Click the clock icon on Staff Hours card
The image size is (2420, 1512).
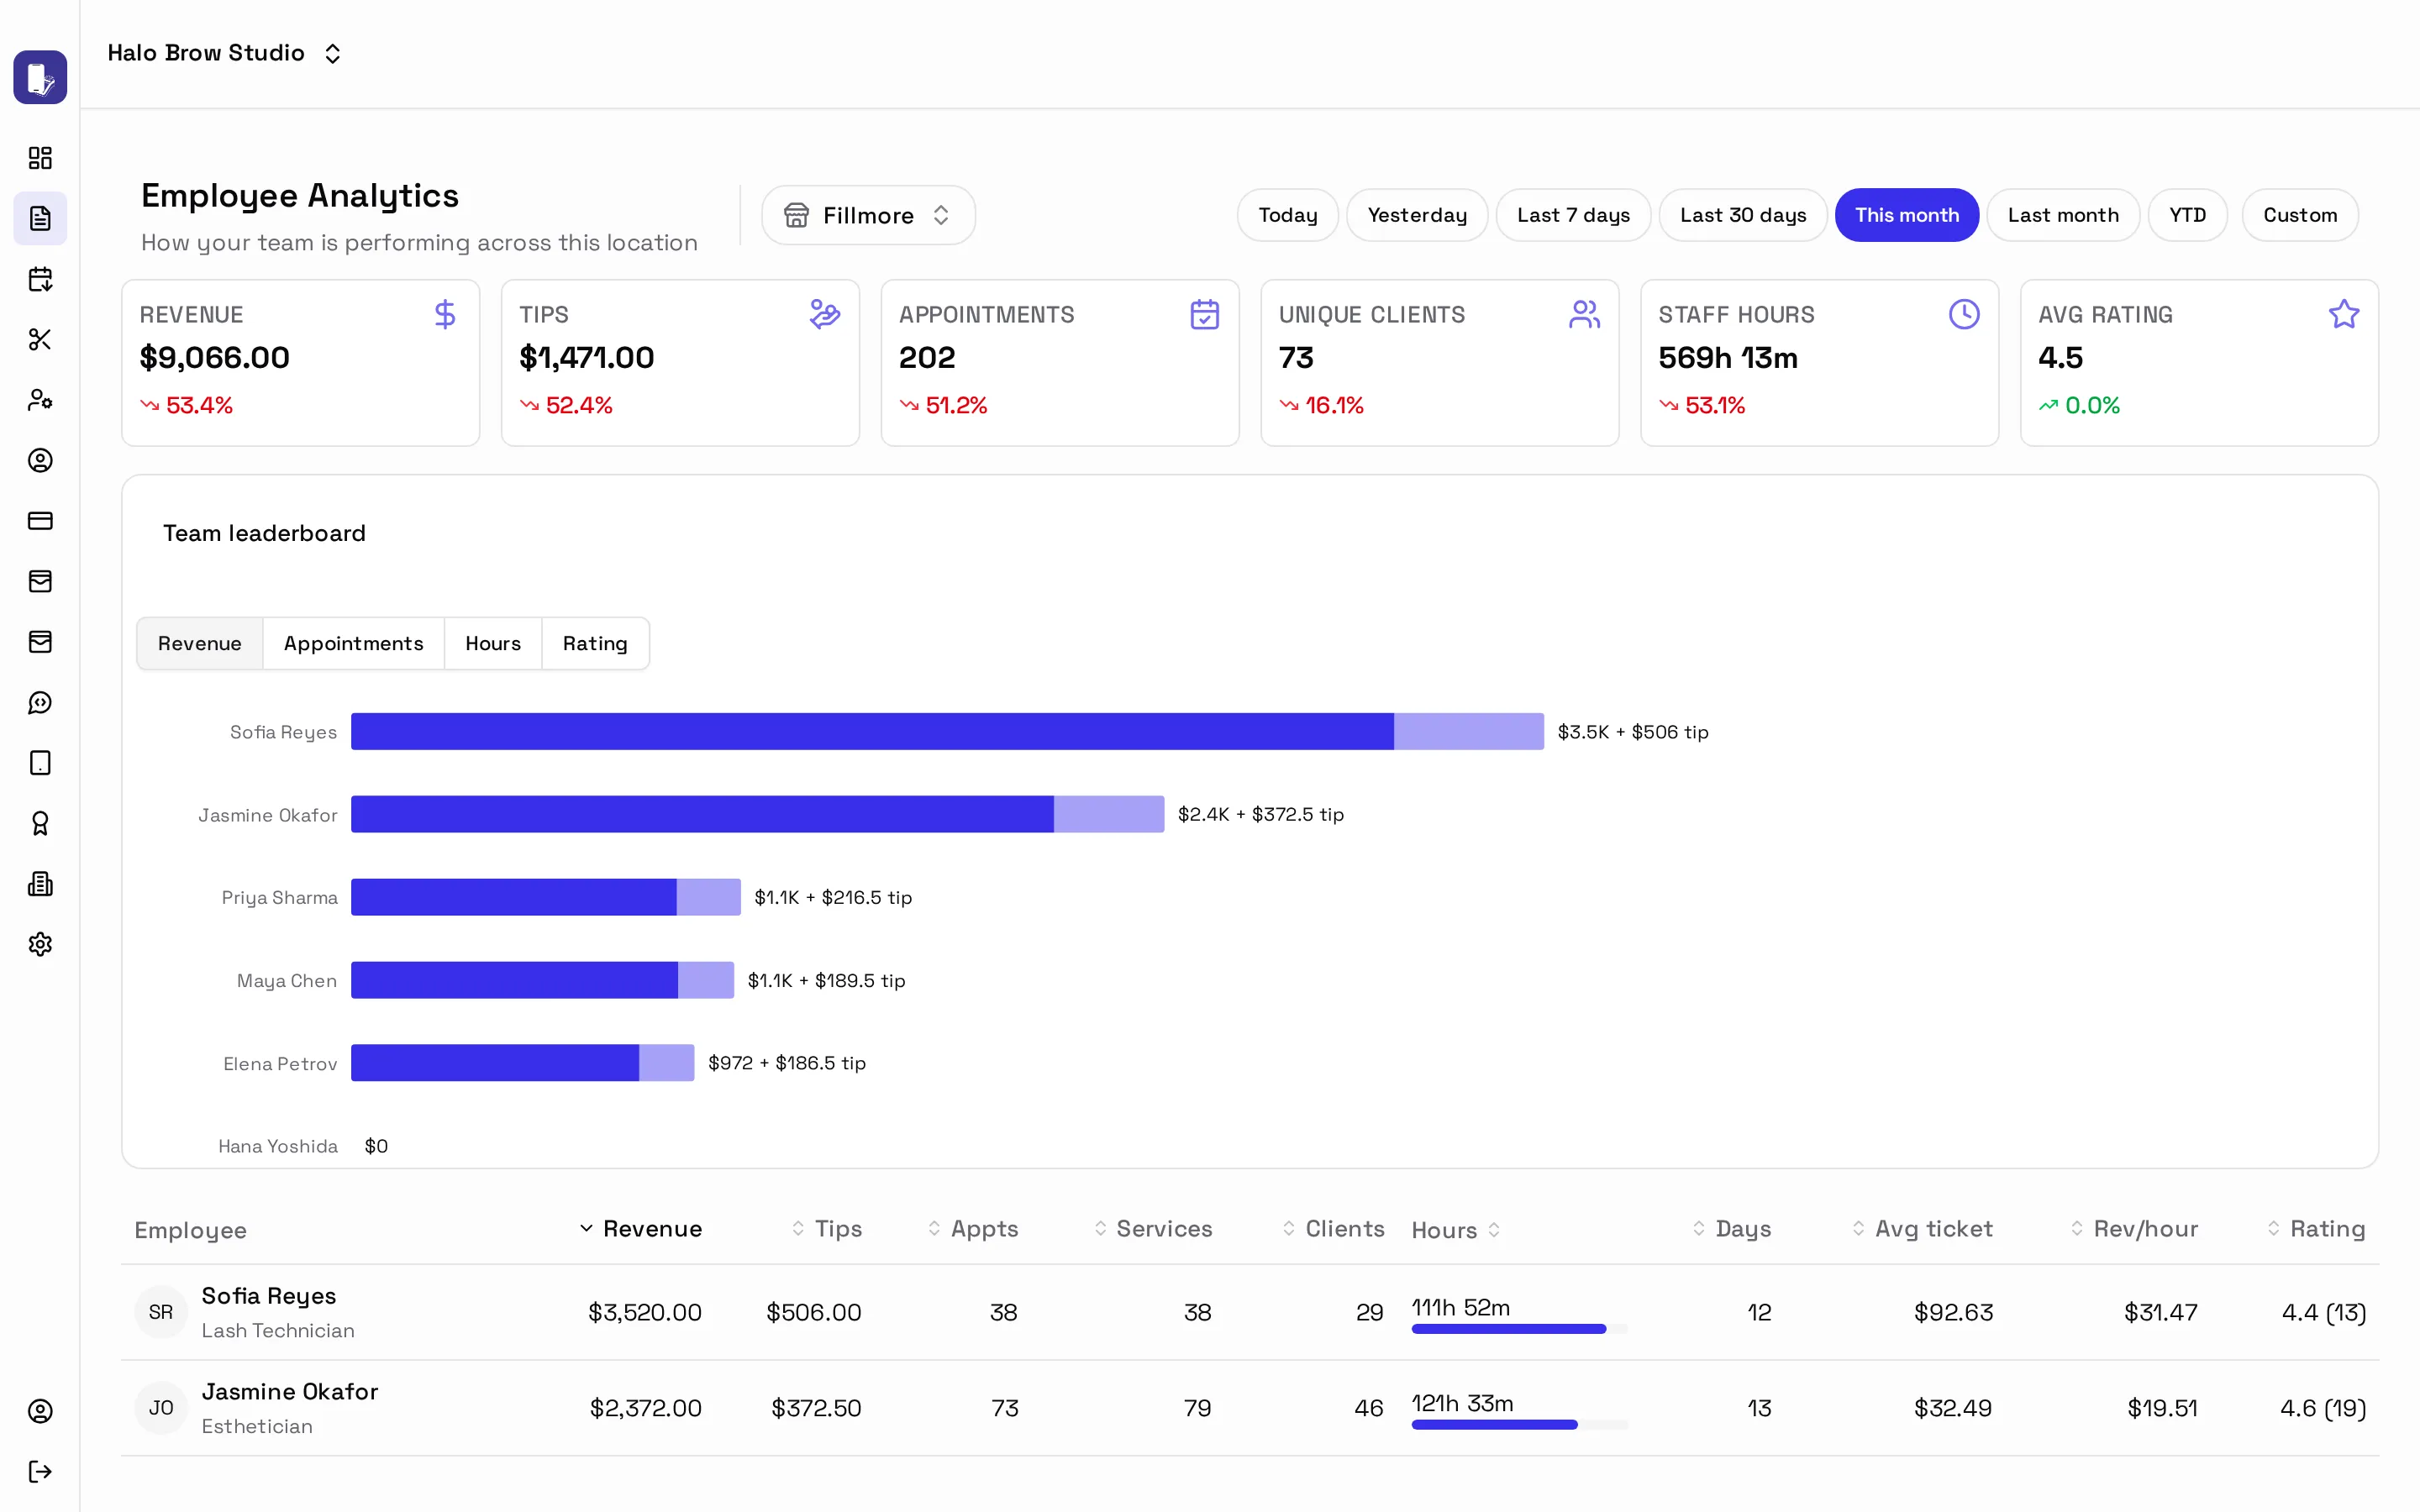(x=1964, y=314)
